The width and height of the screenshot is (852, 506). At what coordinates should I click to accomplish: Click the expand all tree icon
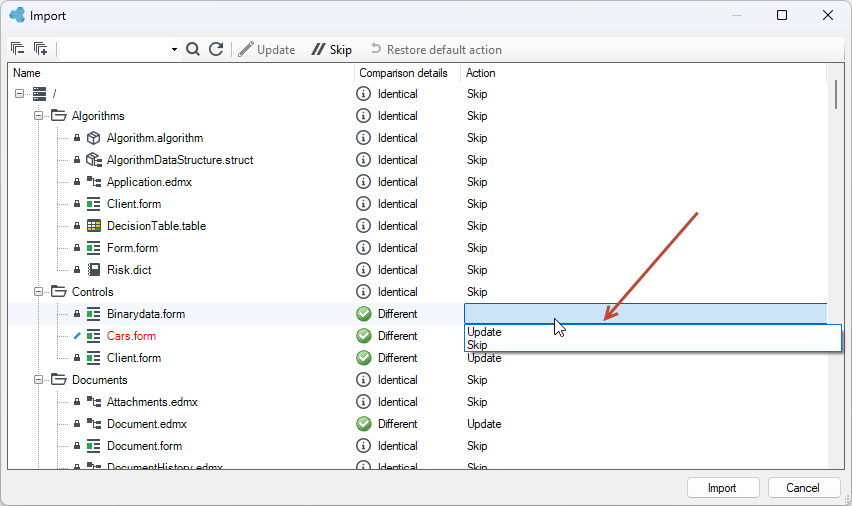click(x=41, y=49)
